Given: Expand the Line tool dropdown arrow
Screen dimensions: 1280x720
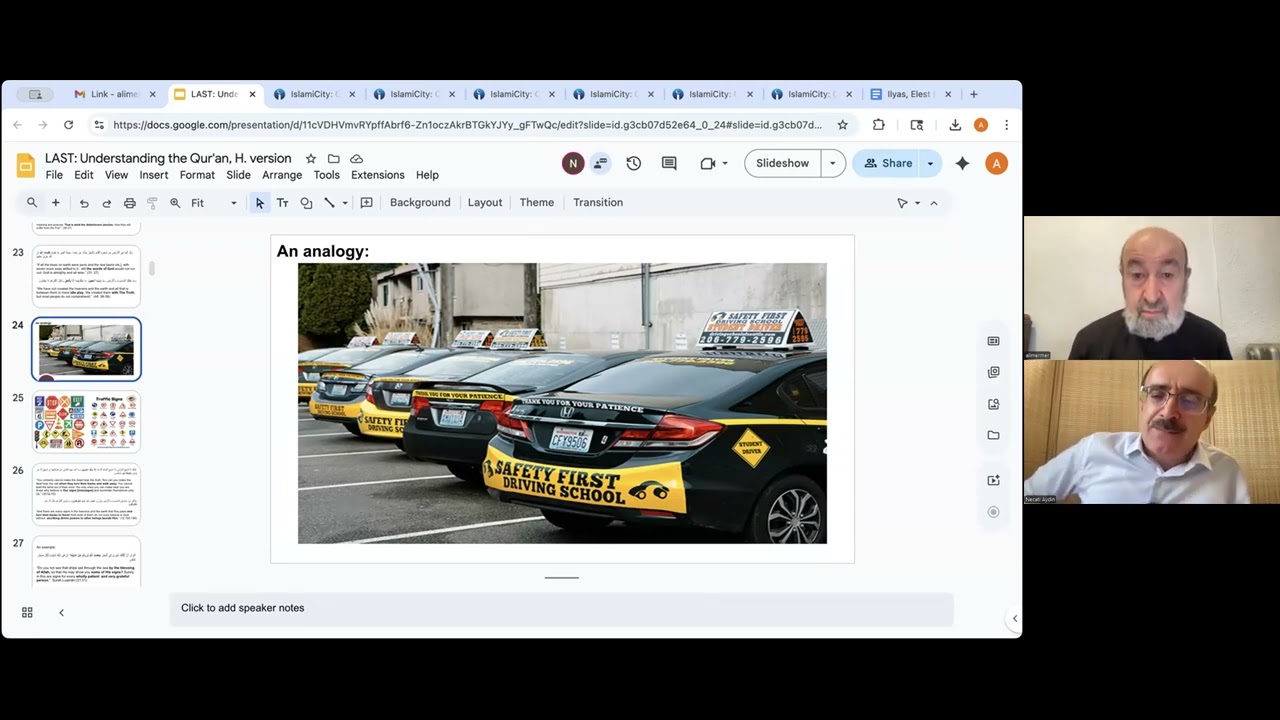Looking at the screenshot, I should 345,203.
